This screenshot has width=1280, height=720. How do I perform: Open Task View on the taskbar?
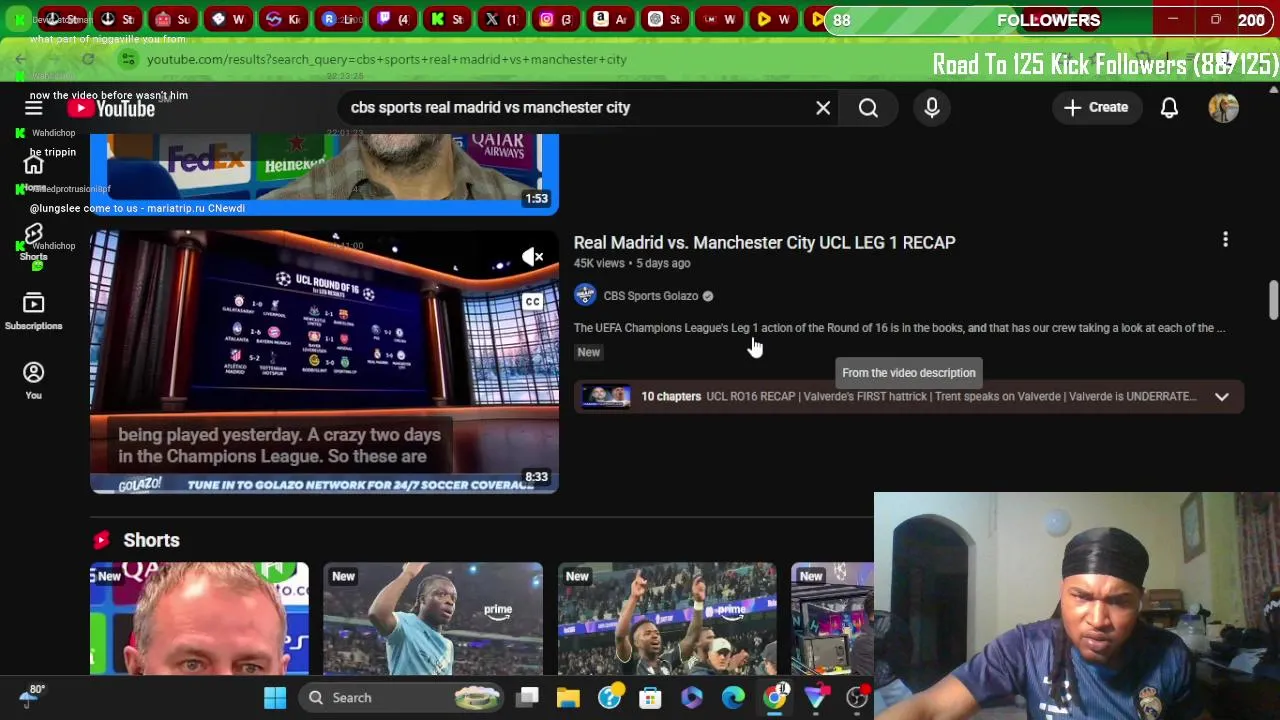[528, 697]
